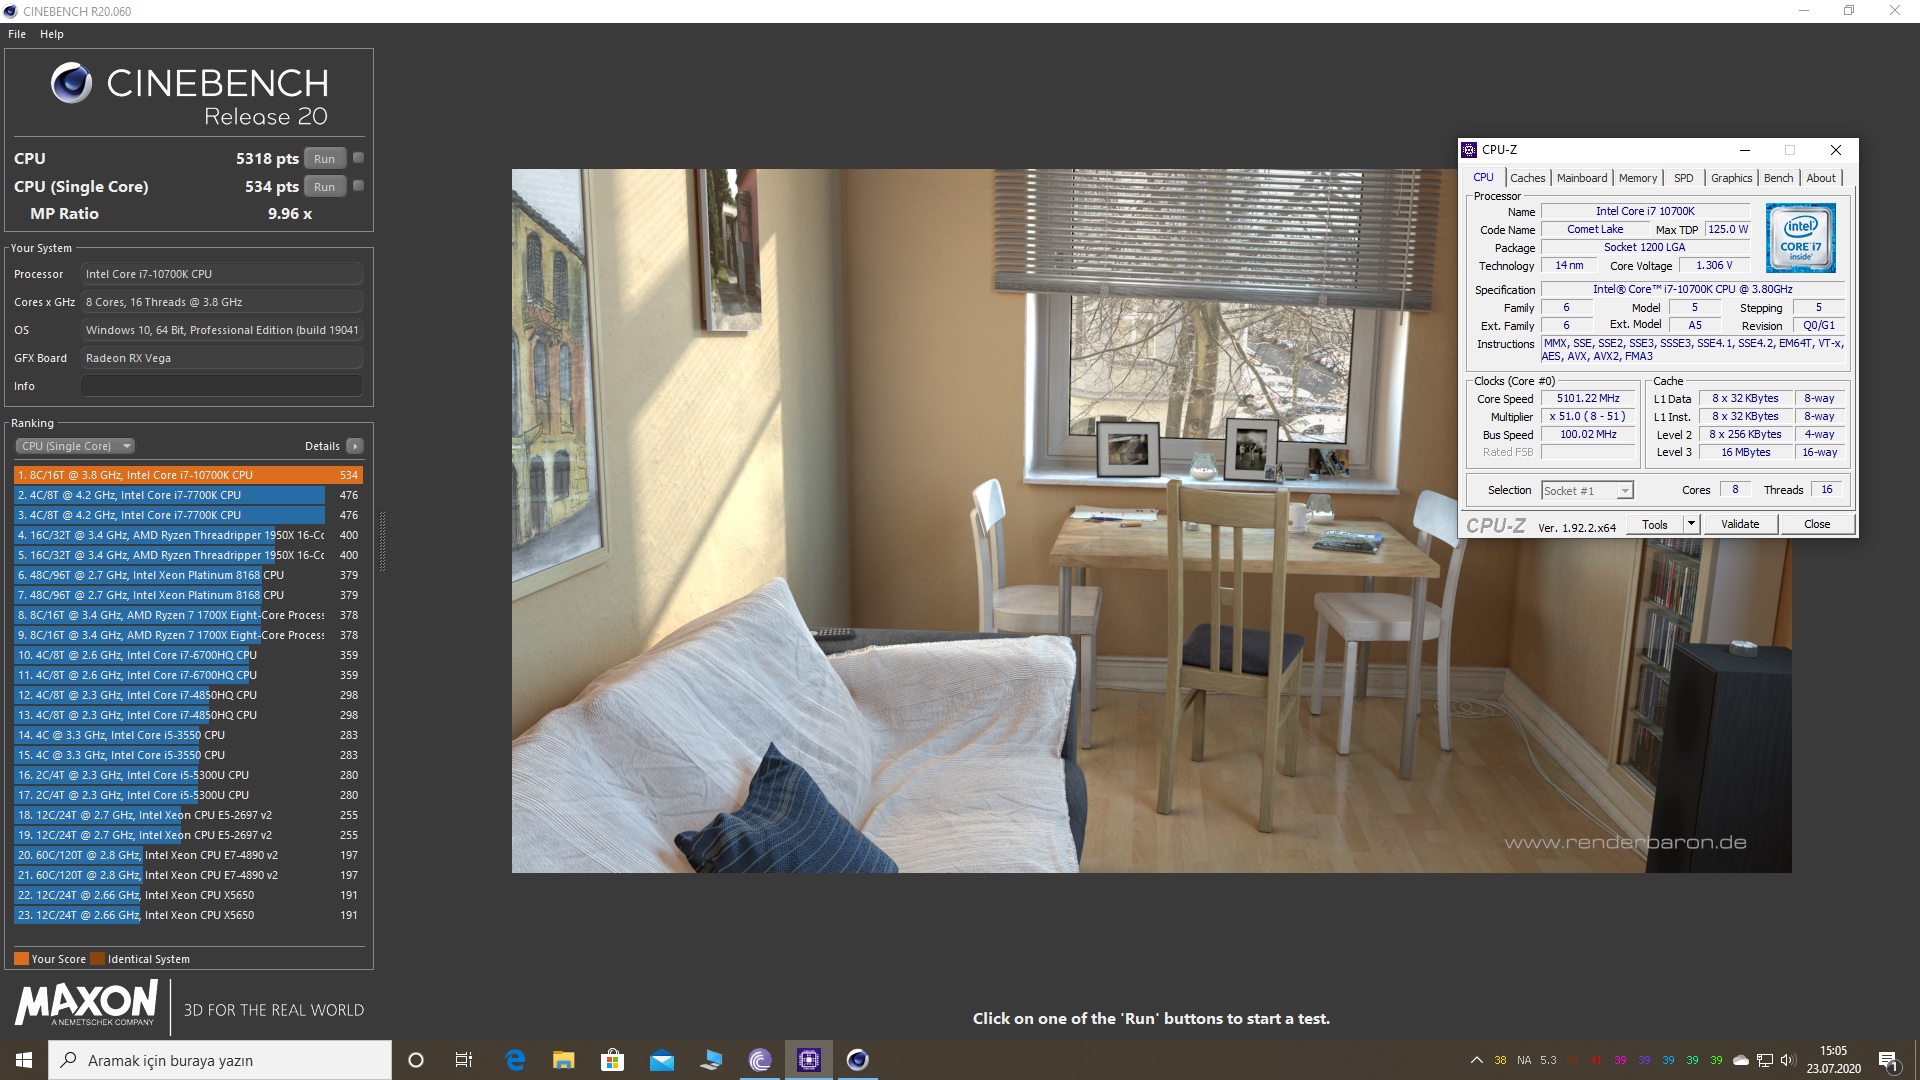Image resolution: width=1920 pixels, height=1080 pixels.
Task: Click the Windows search box 'Aramak için buraya yazın'
Action: (220, 1060)
